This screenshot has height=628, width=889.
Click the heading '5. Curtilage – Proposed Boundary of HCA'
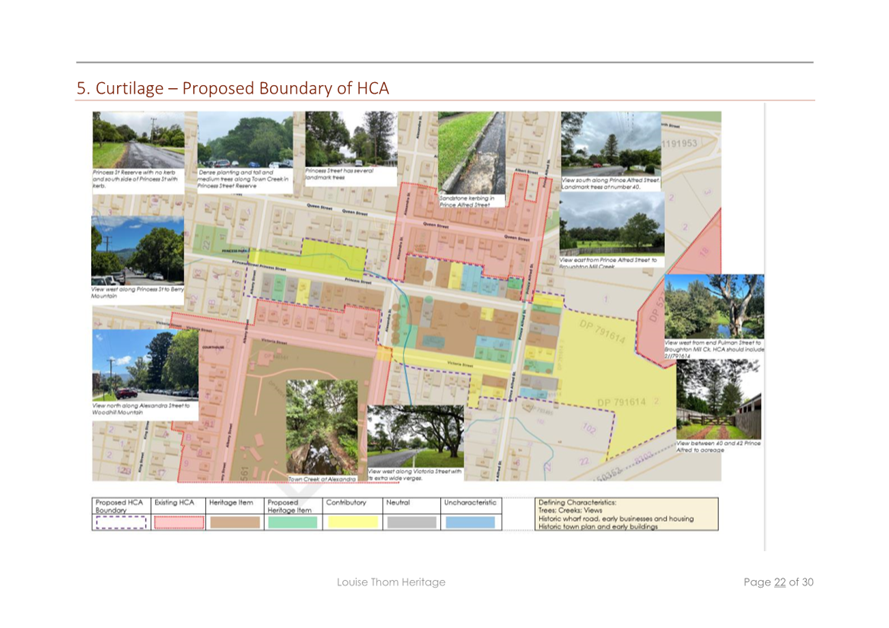(x=230, y=88)
